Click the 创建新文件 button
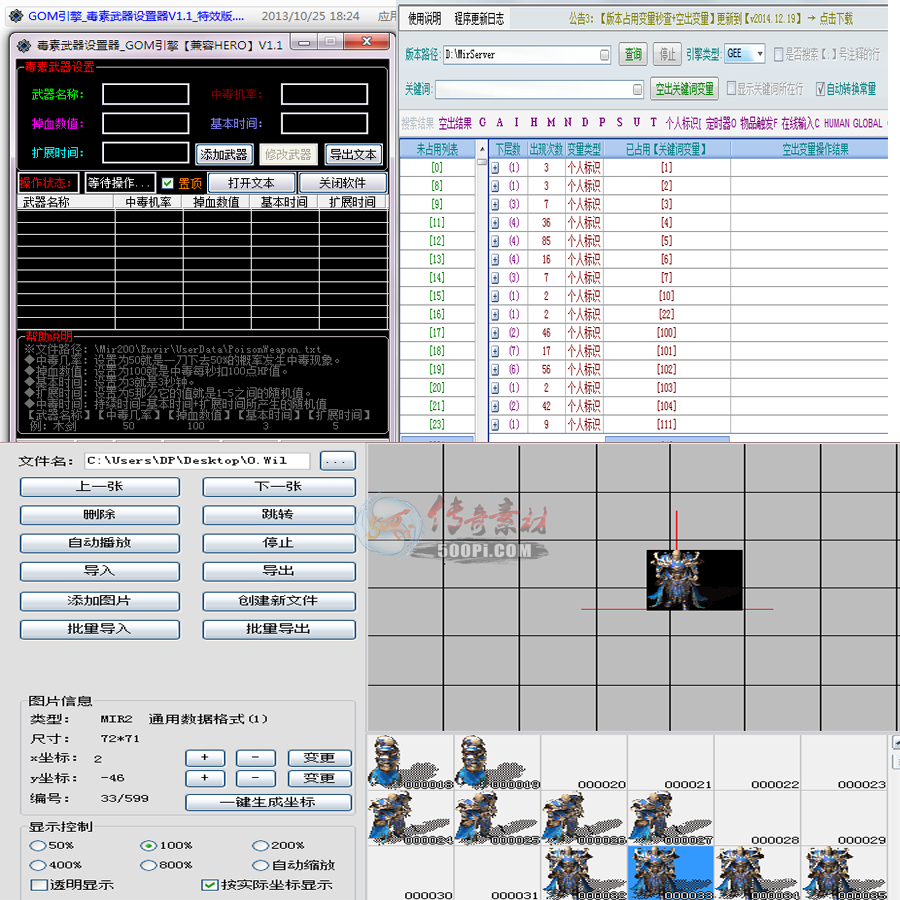Viewport: 900px width, 900px height. pos(279,601)
